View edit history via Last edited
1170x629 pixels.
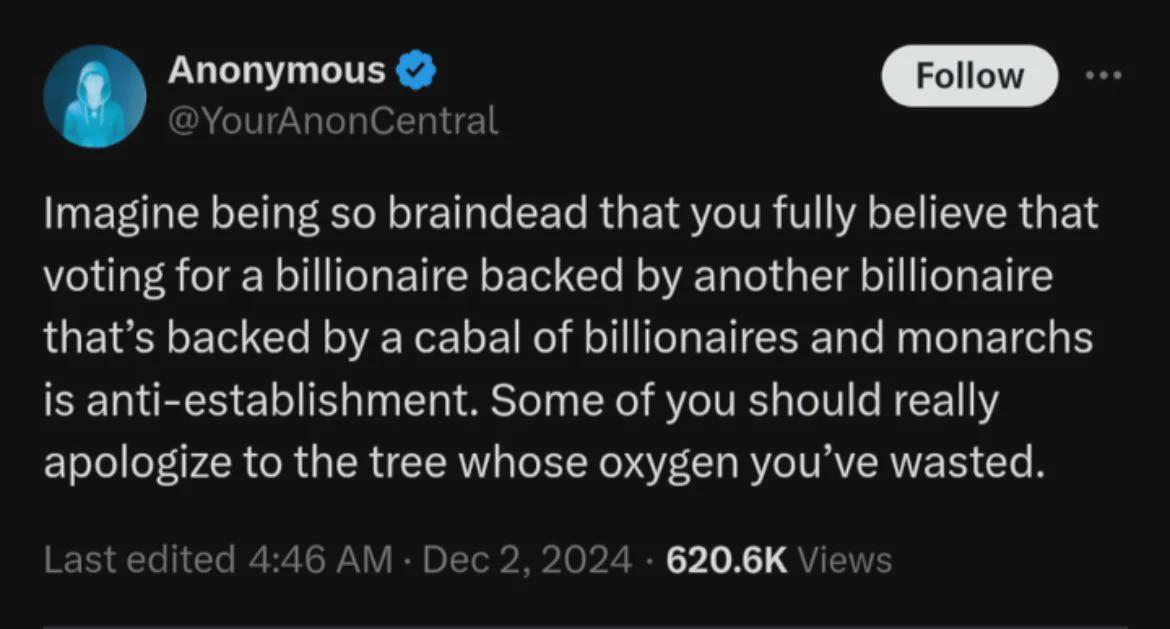[x=138, y=560]
